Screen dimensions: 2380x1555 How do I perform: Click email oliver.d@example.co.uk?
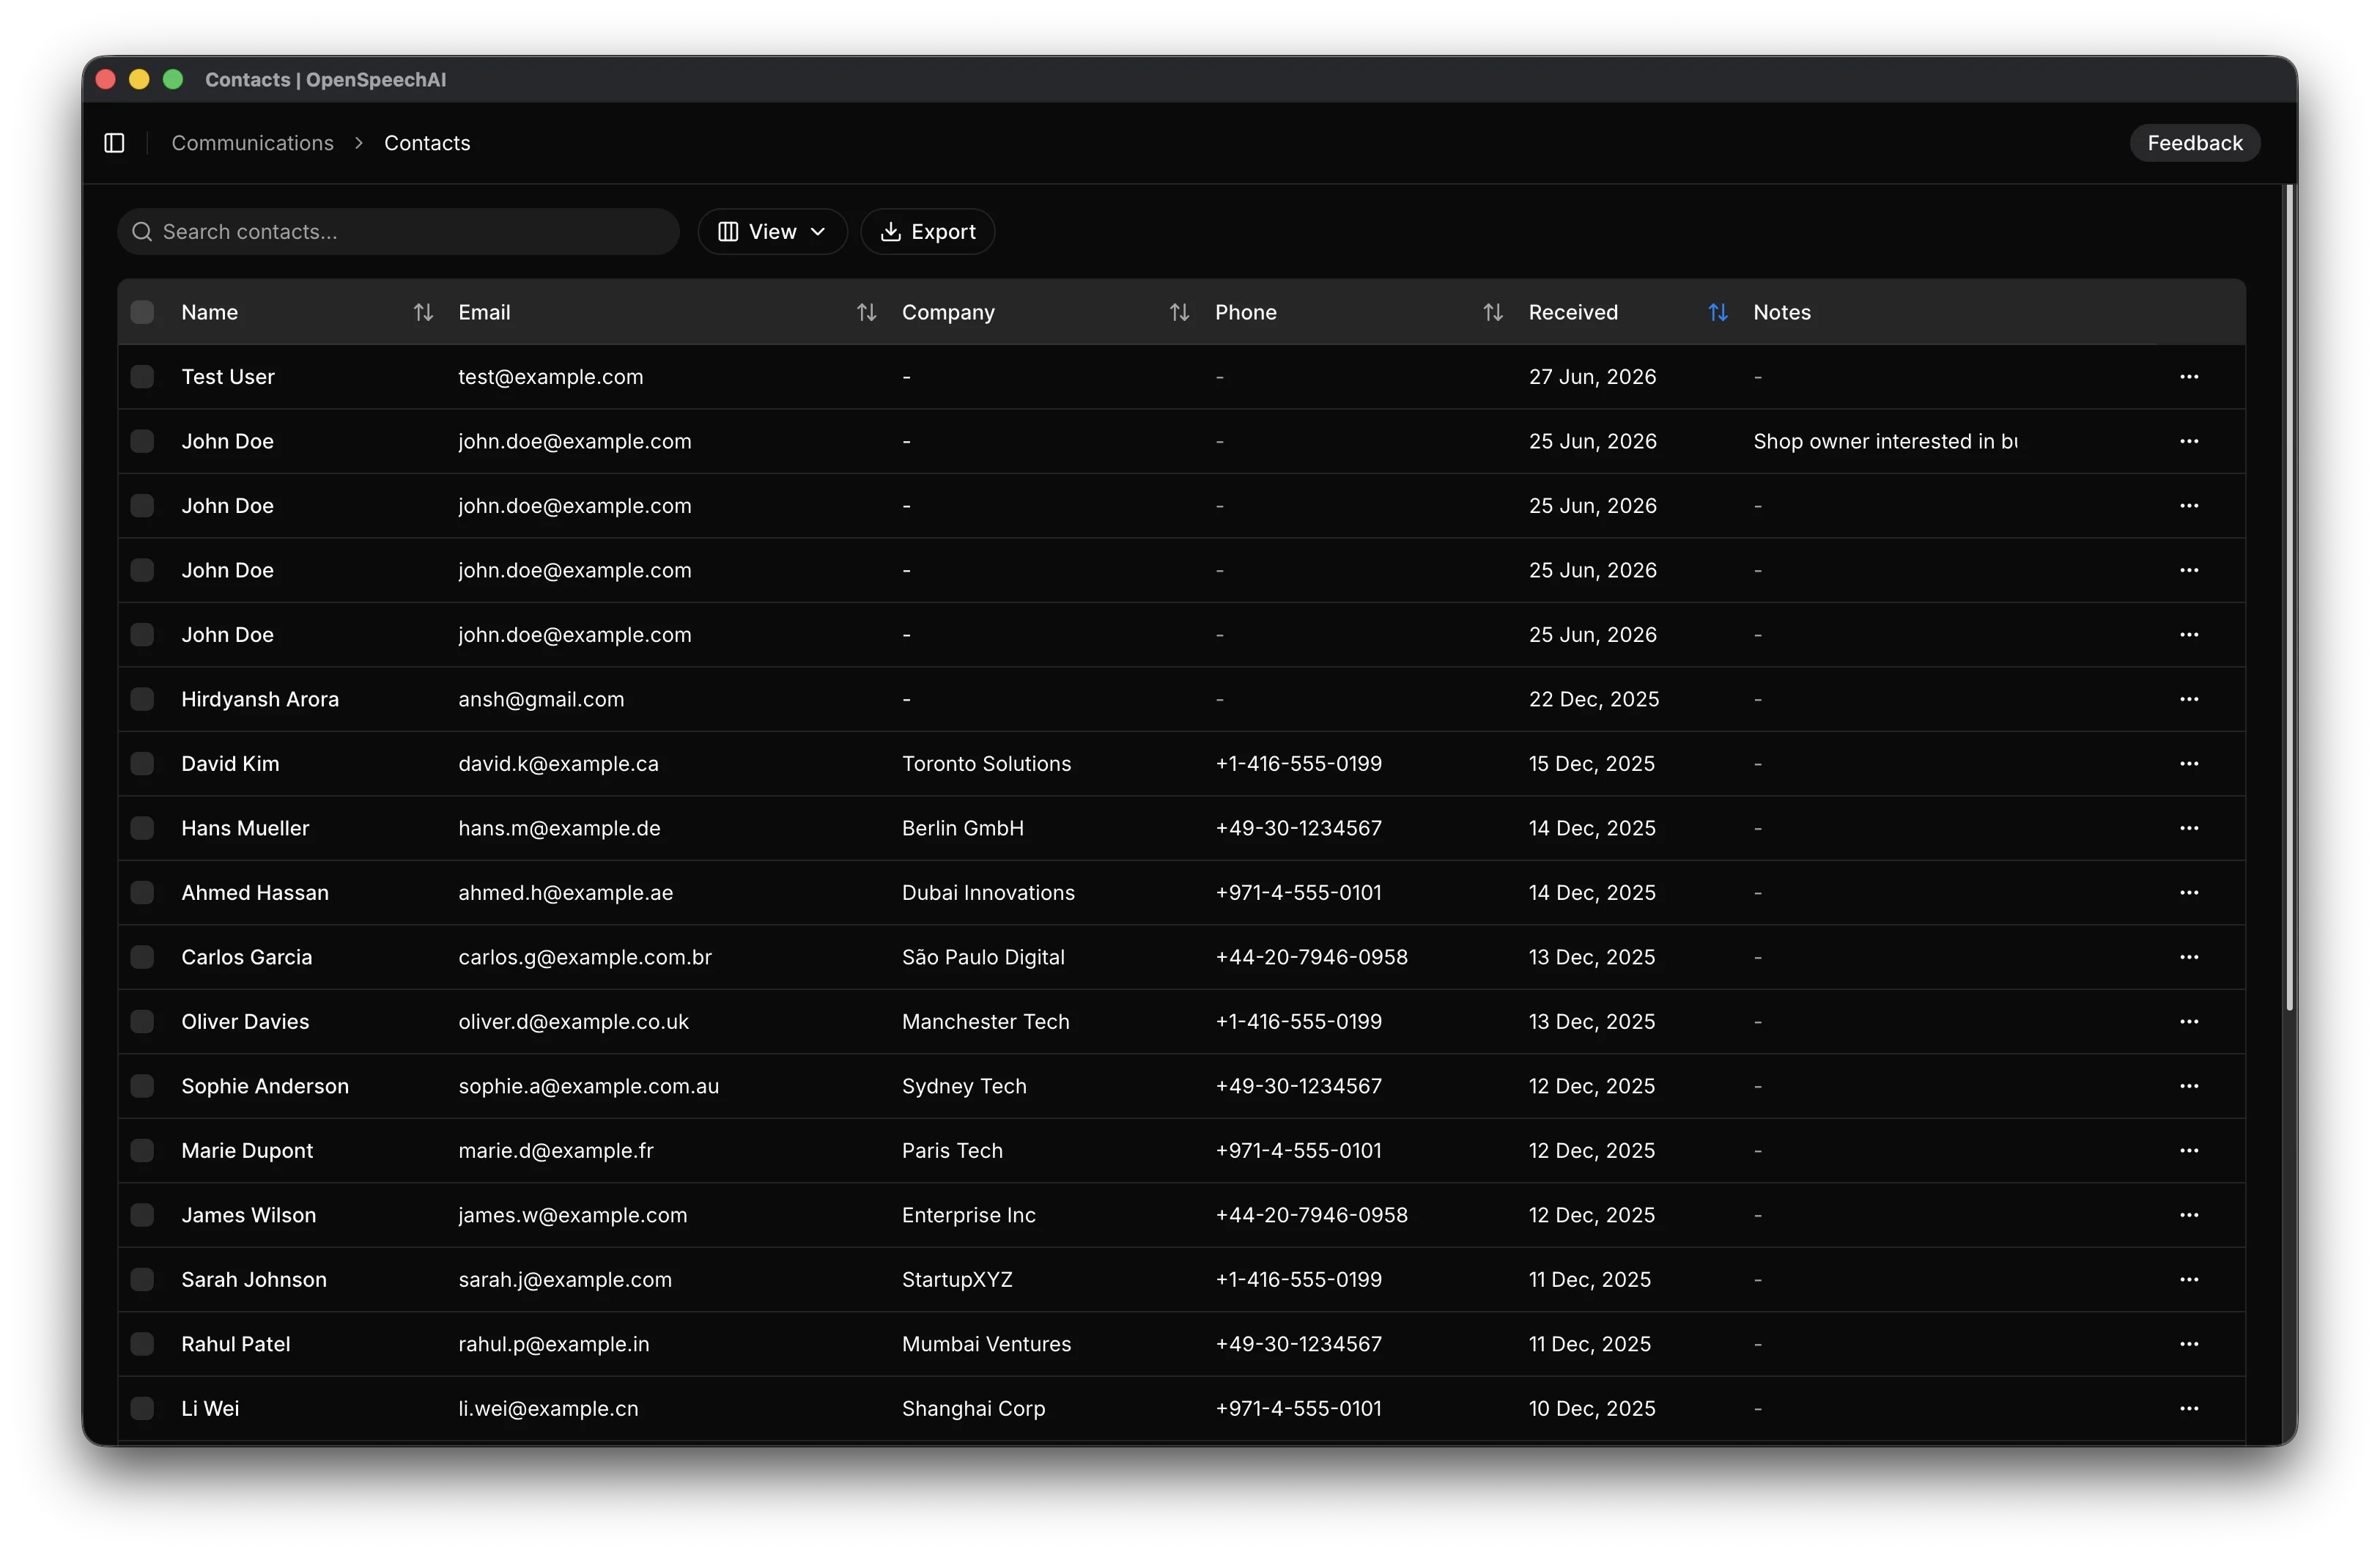tap(573, 1022)
